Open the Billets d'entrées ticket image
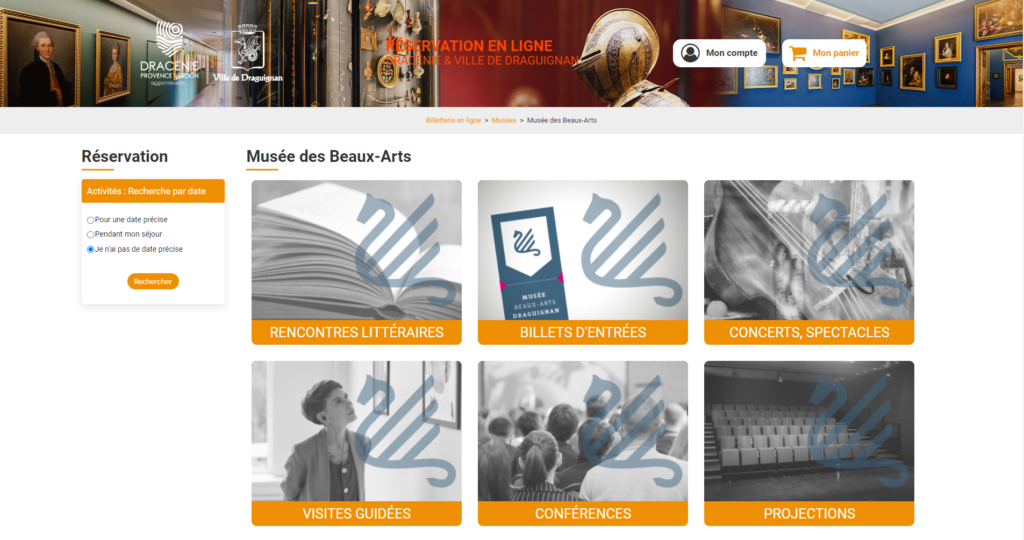Viewport: 1024px width, 540px height. [583, 250]
